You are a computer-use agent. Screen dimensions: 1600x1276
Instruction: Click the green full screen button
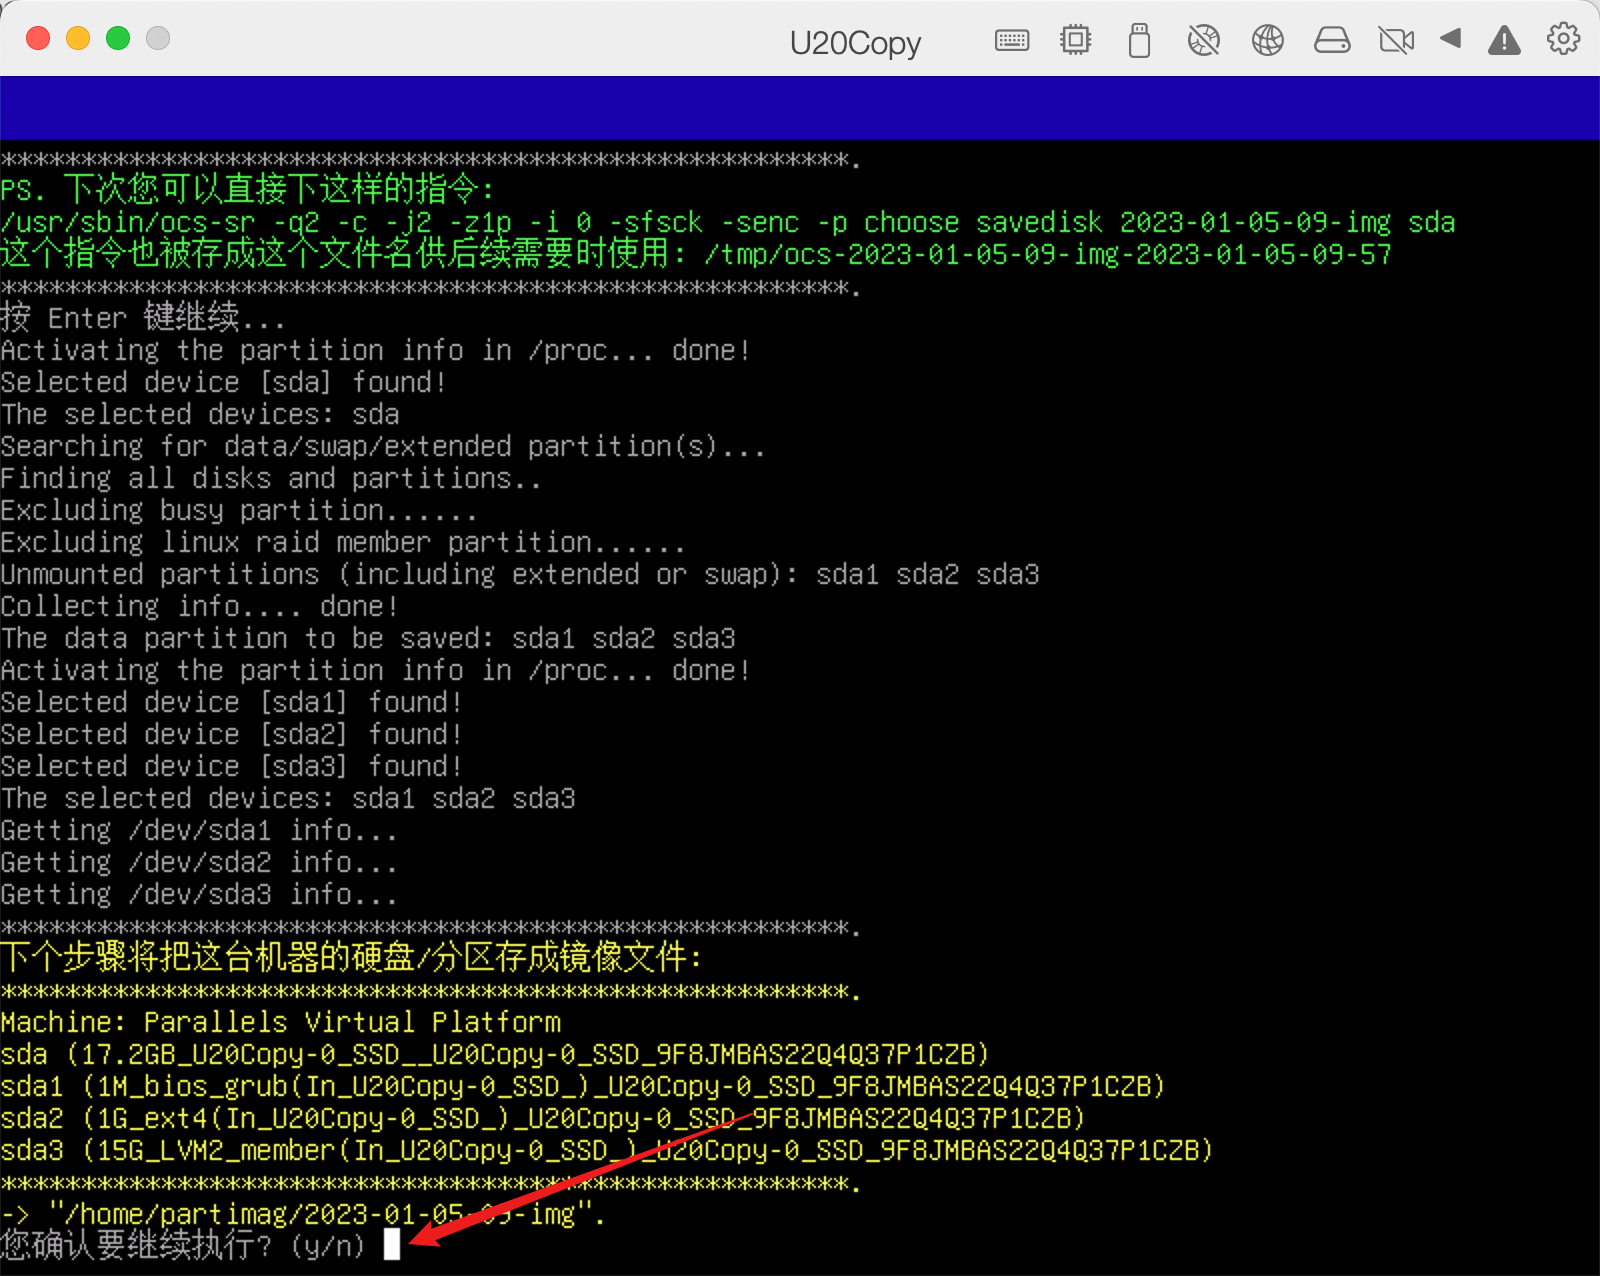pos(118,38)
